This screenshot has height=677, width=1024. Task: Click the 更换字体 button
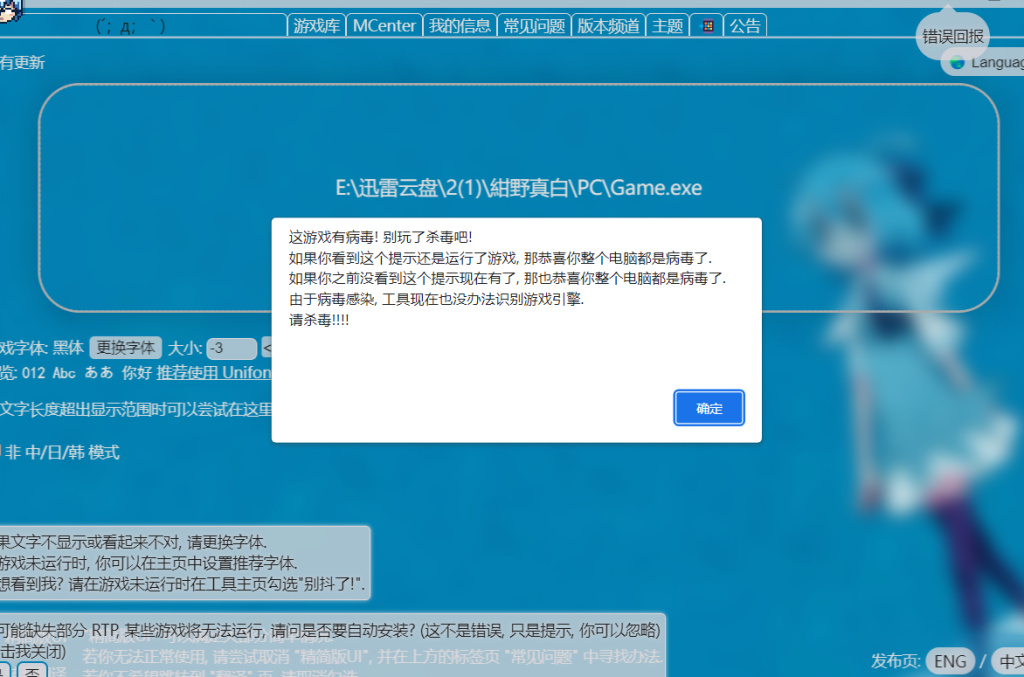125,347
